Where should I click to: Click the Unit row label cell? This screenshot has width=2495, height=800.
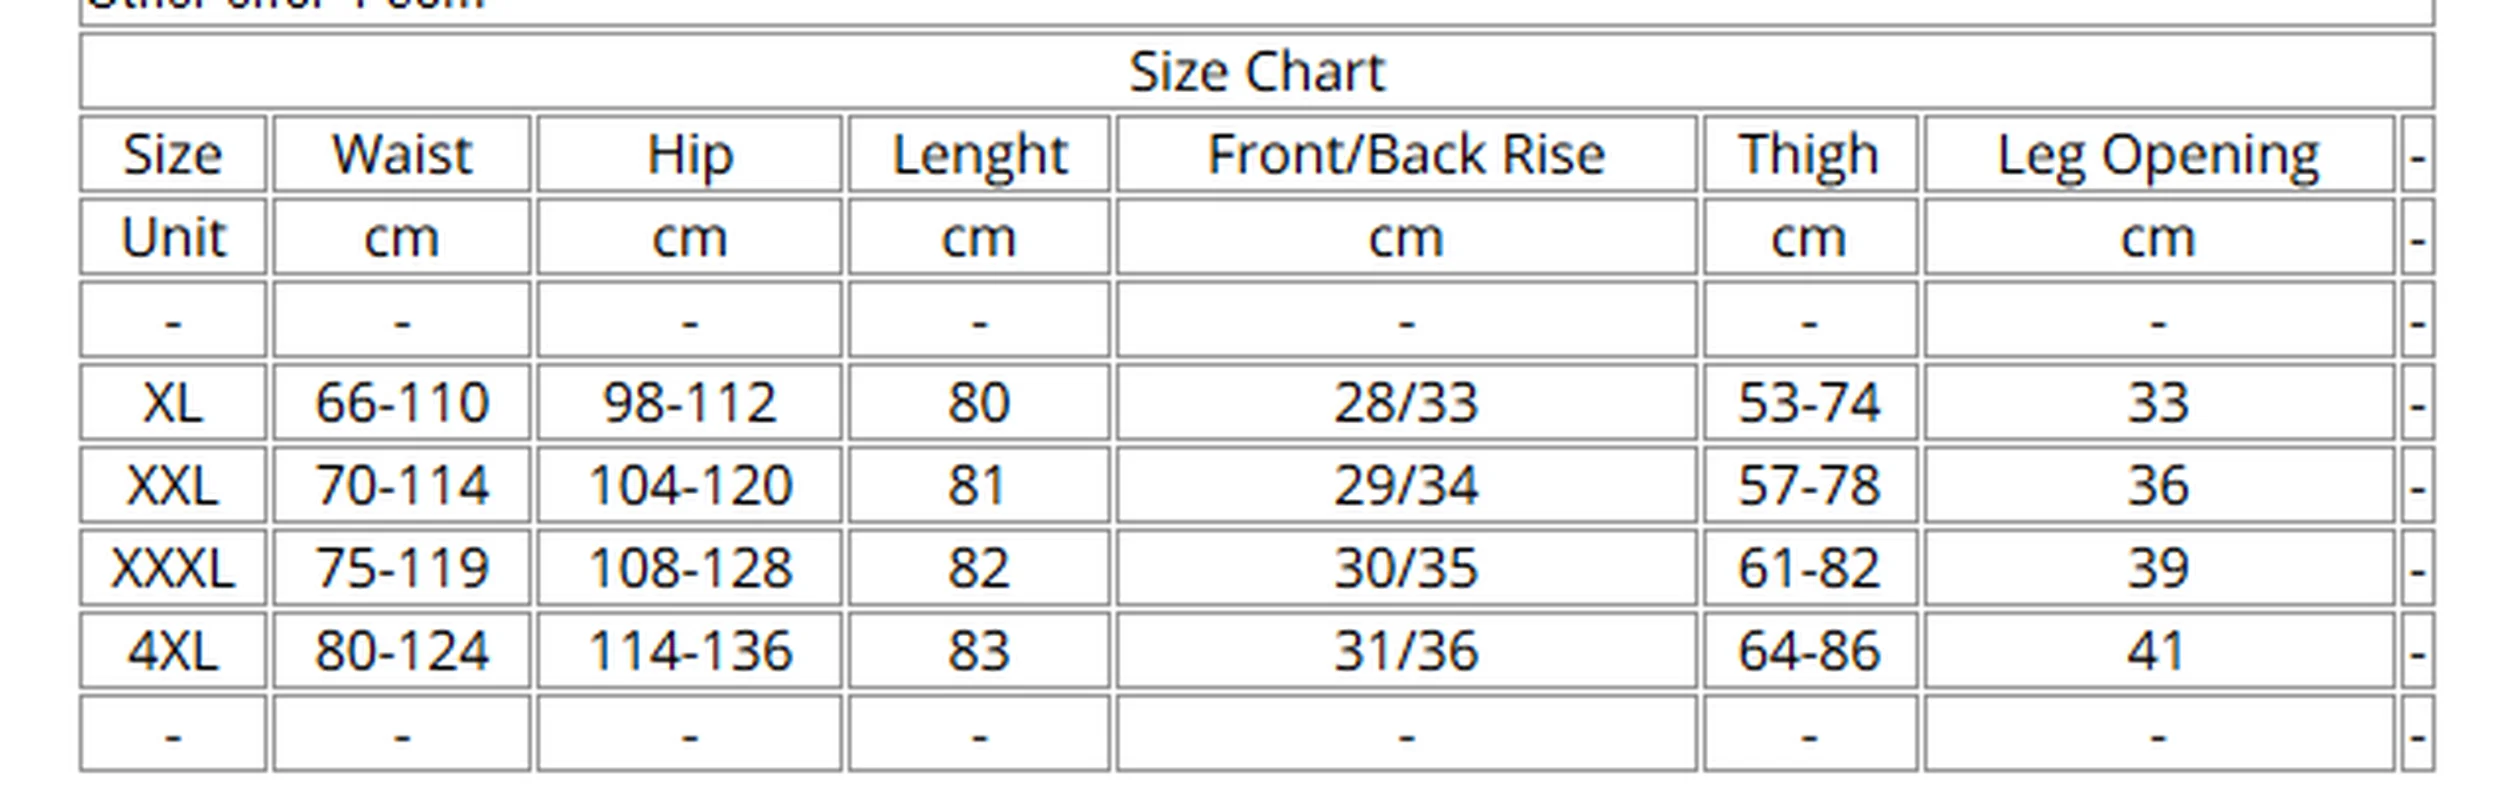coord(173,238)
